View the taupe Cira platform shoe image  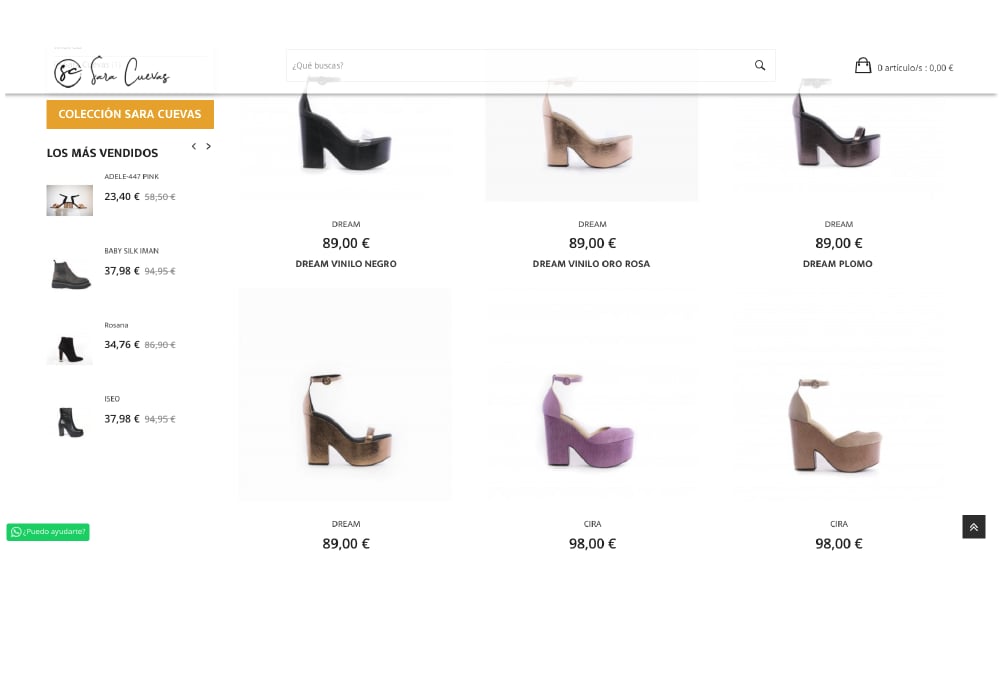[838, 420]
